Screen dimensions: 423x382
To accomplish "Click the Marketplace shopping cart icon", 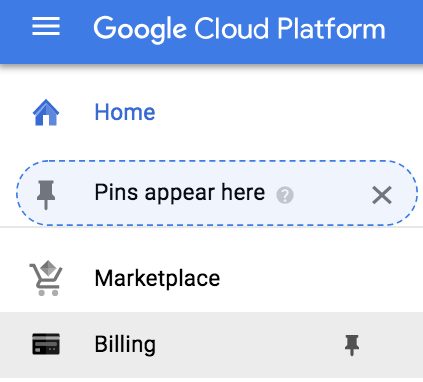I will tap(46, 278).
